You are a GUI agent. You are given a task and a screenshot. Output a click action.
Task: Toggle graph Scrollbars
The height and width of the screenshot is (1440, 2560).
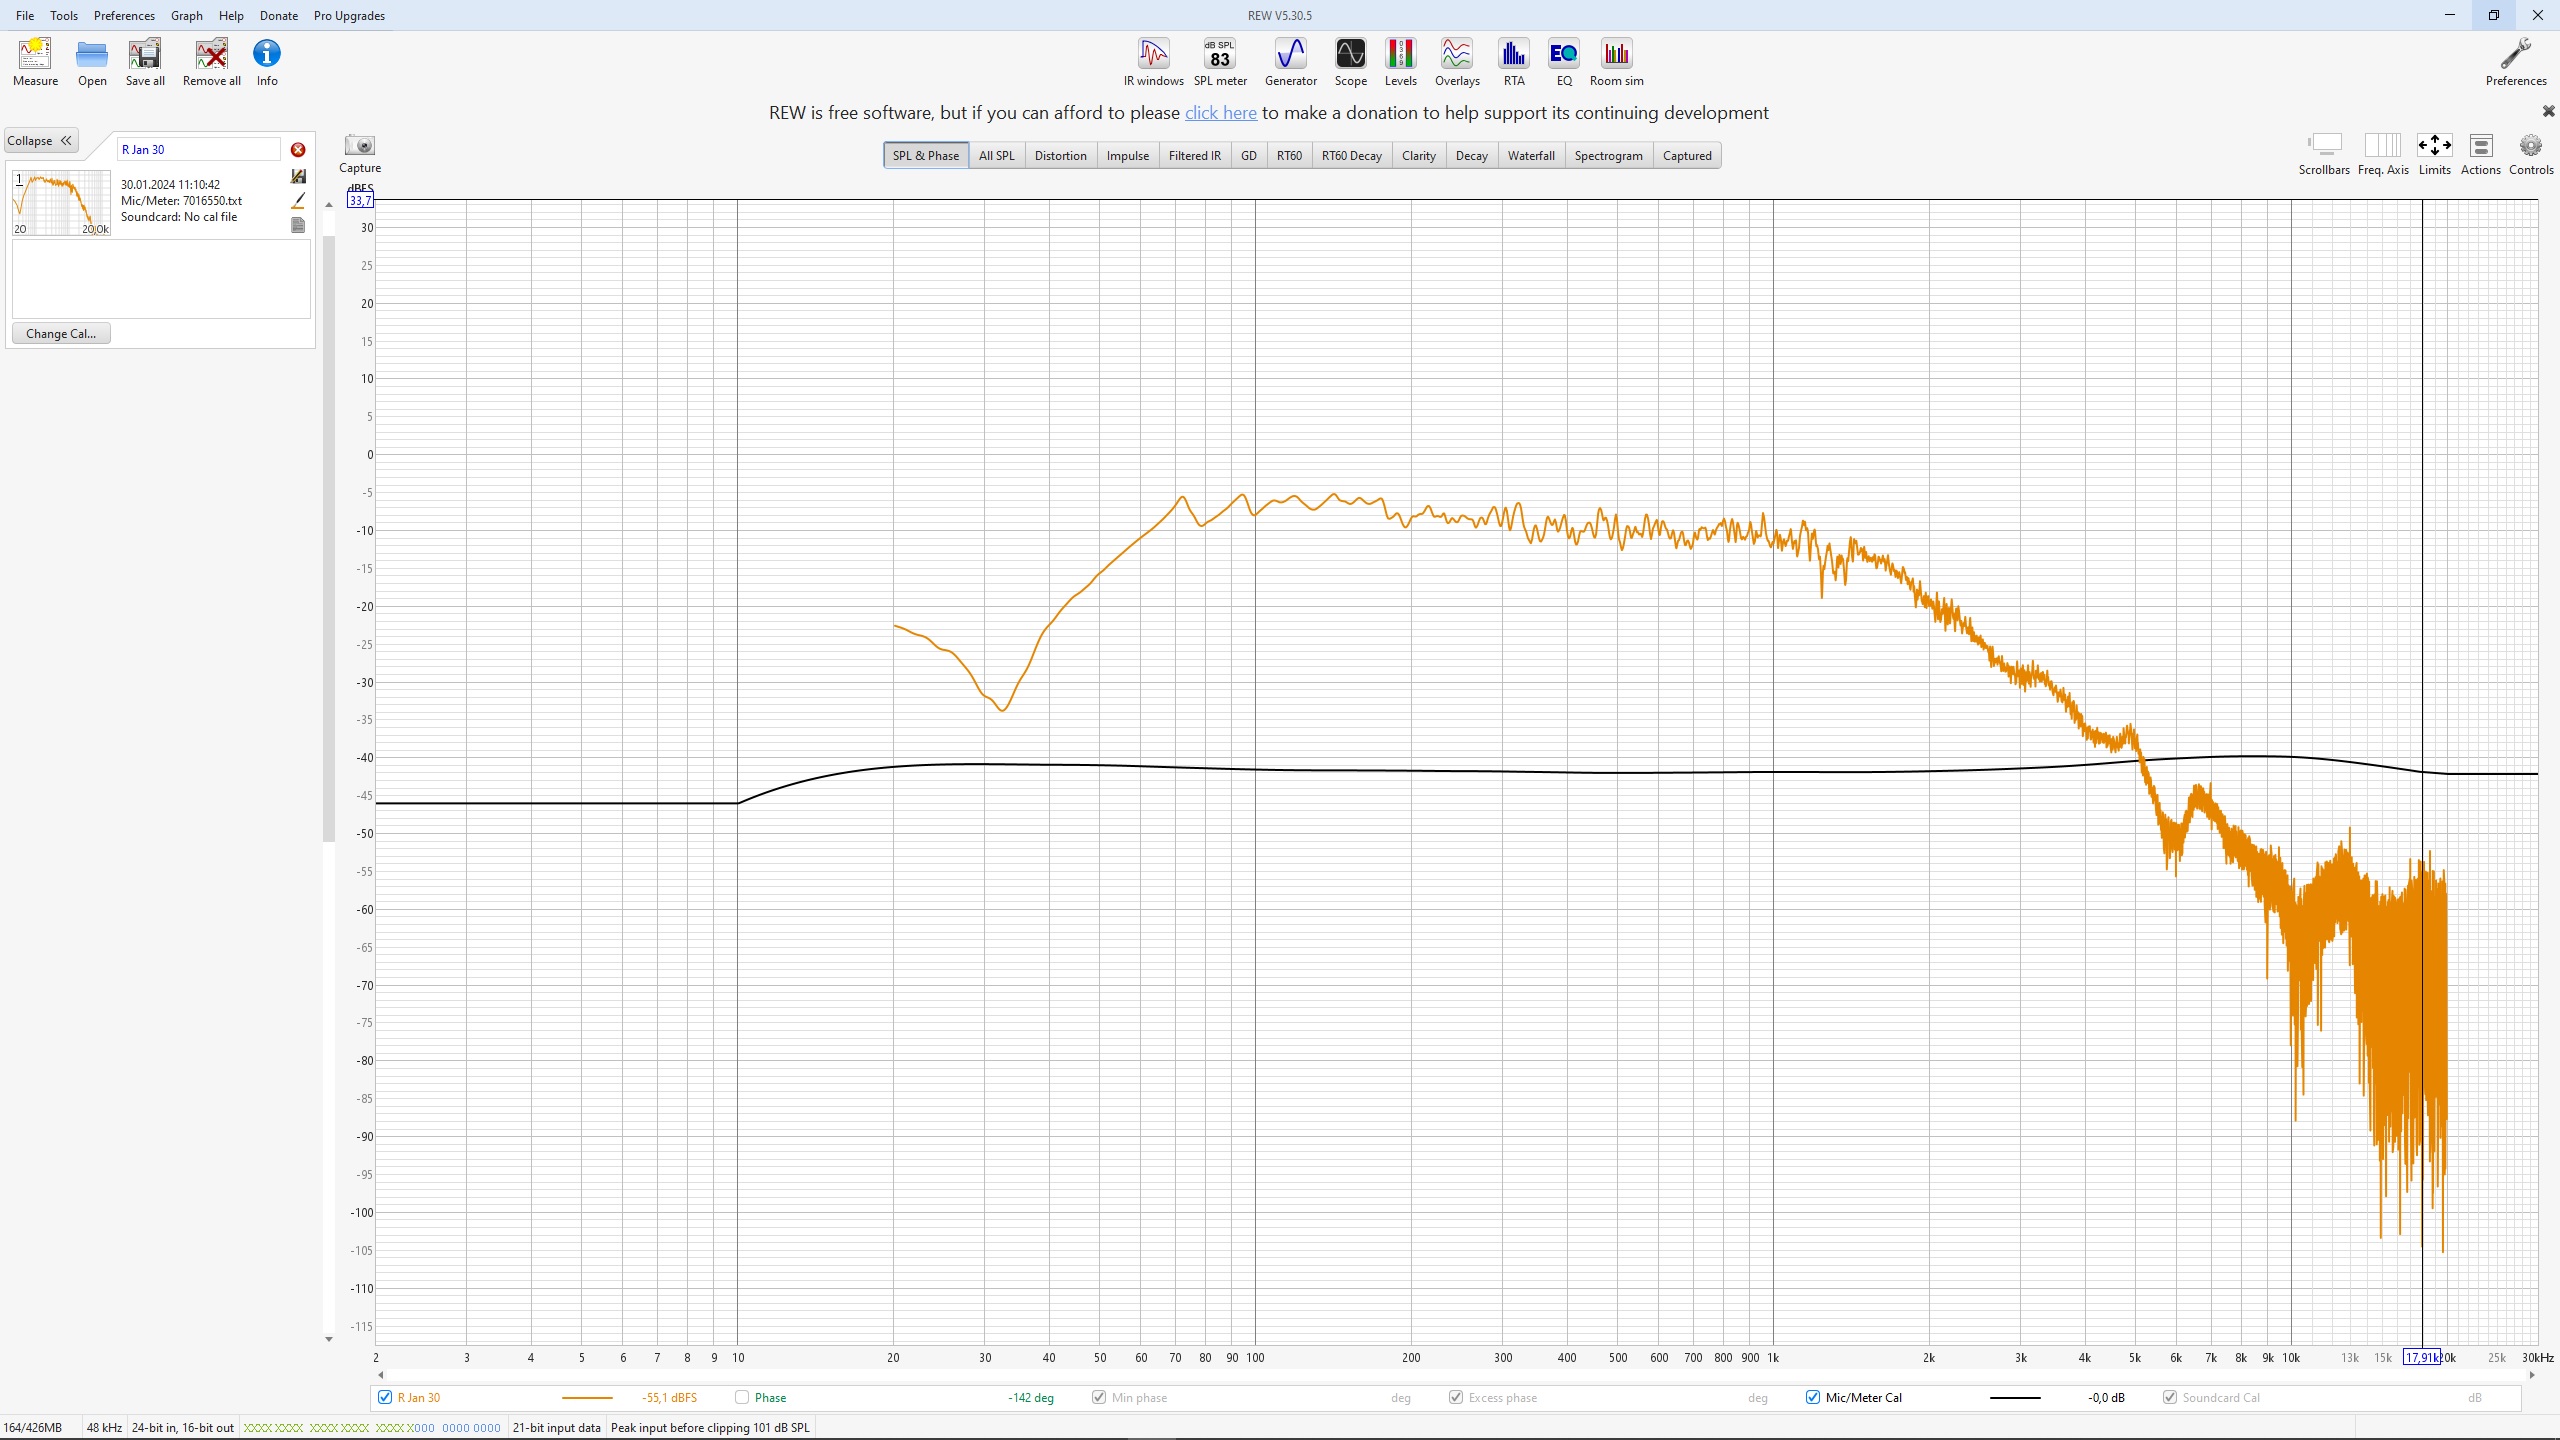pos(2324,154)
